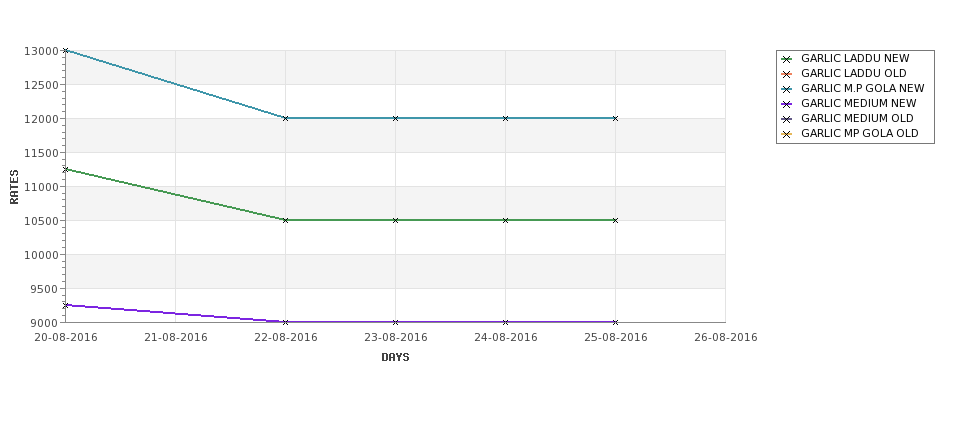Click the 9000 data point on 22-08-2016
975x429 pixels.
pos(286,322)
